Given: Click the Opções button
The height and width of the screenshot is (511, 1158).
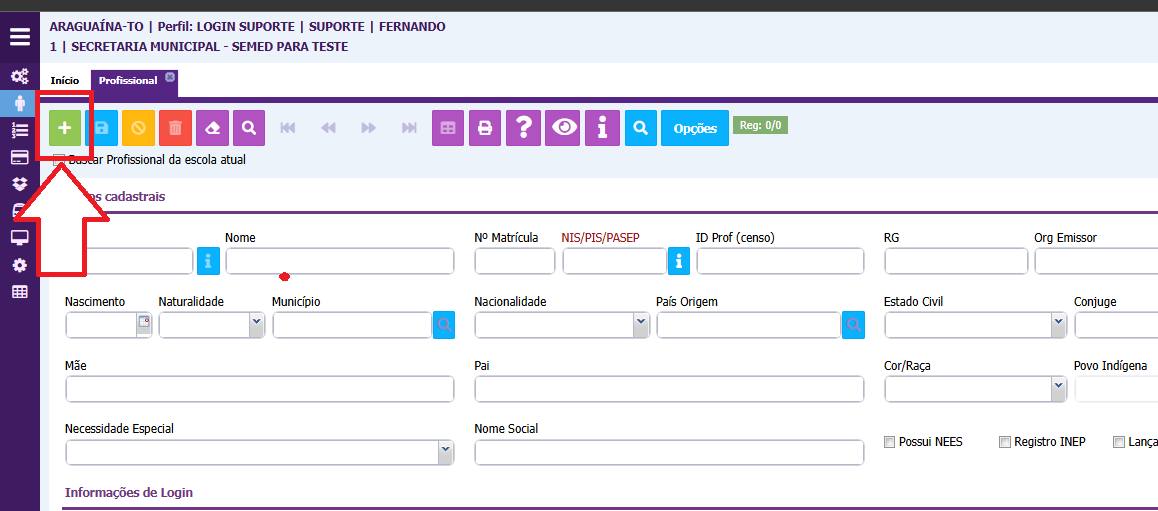Looking at the screenshot, I should (x=695, y=128).
